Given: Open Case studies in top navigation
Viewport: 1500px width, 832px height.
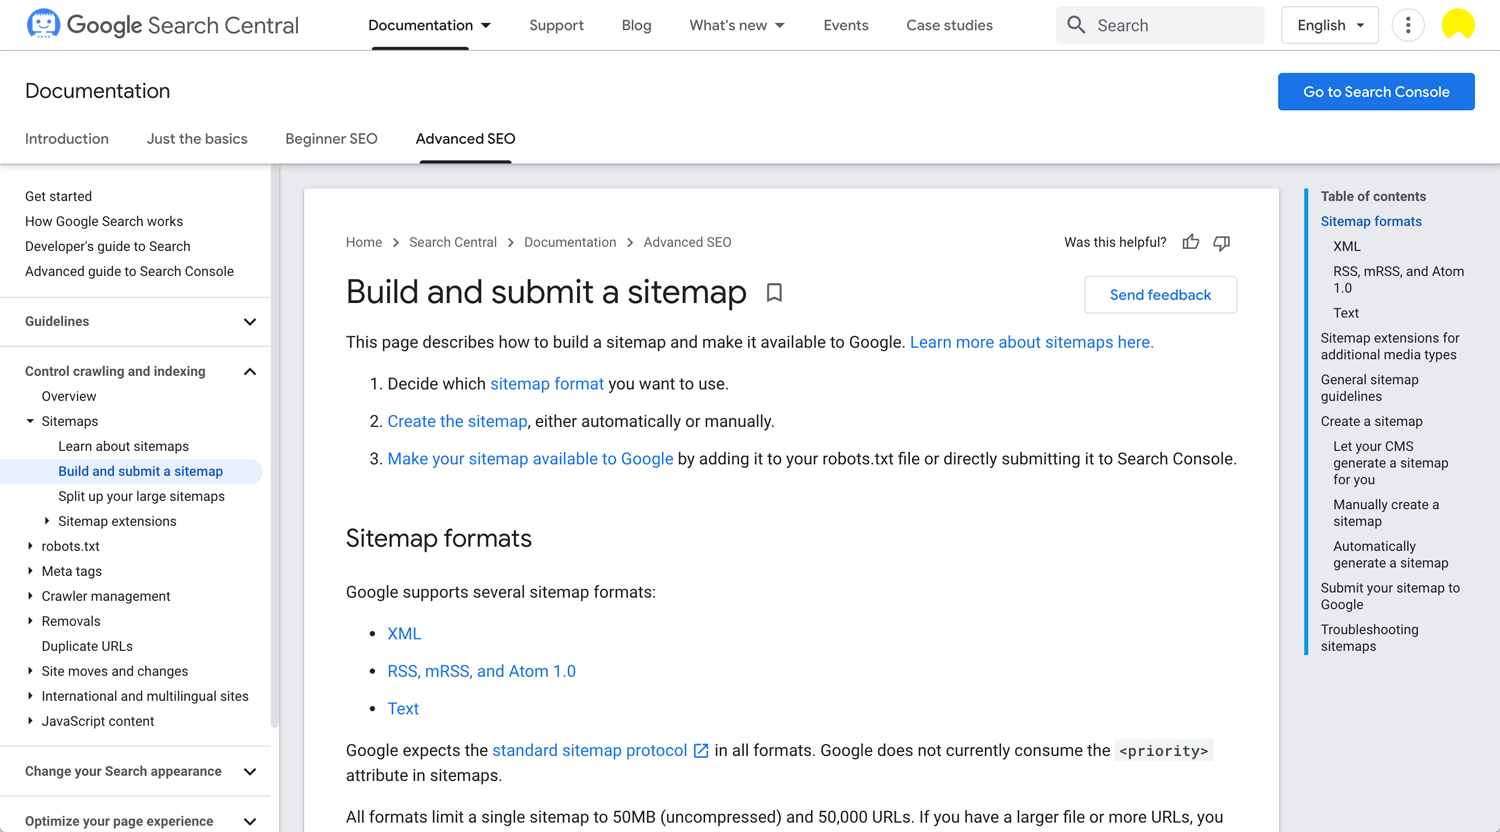Looking at the screenshot, I should (x=949, y=25).
